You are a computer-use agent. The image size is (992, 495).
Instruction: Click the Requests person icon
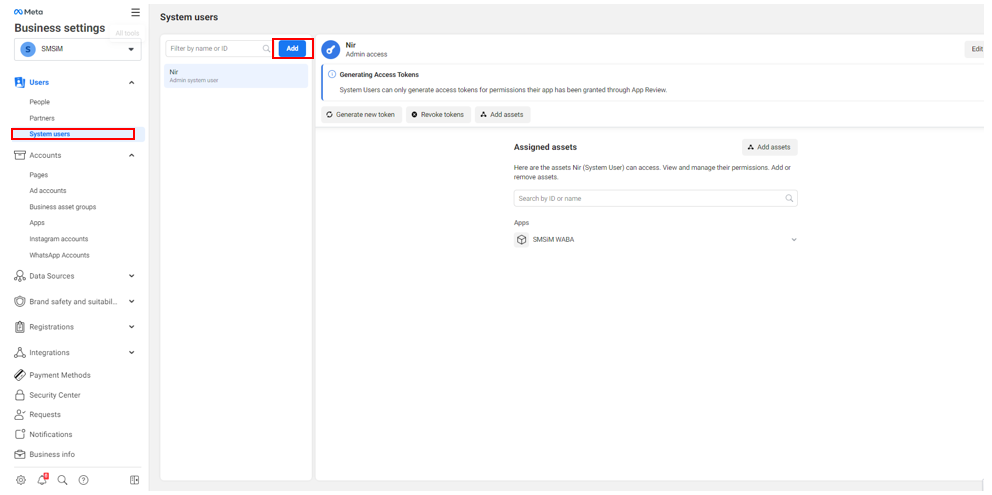tap(20, 415)
